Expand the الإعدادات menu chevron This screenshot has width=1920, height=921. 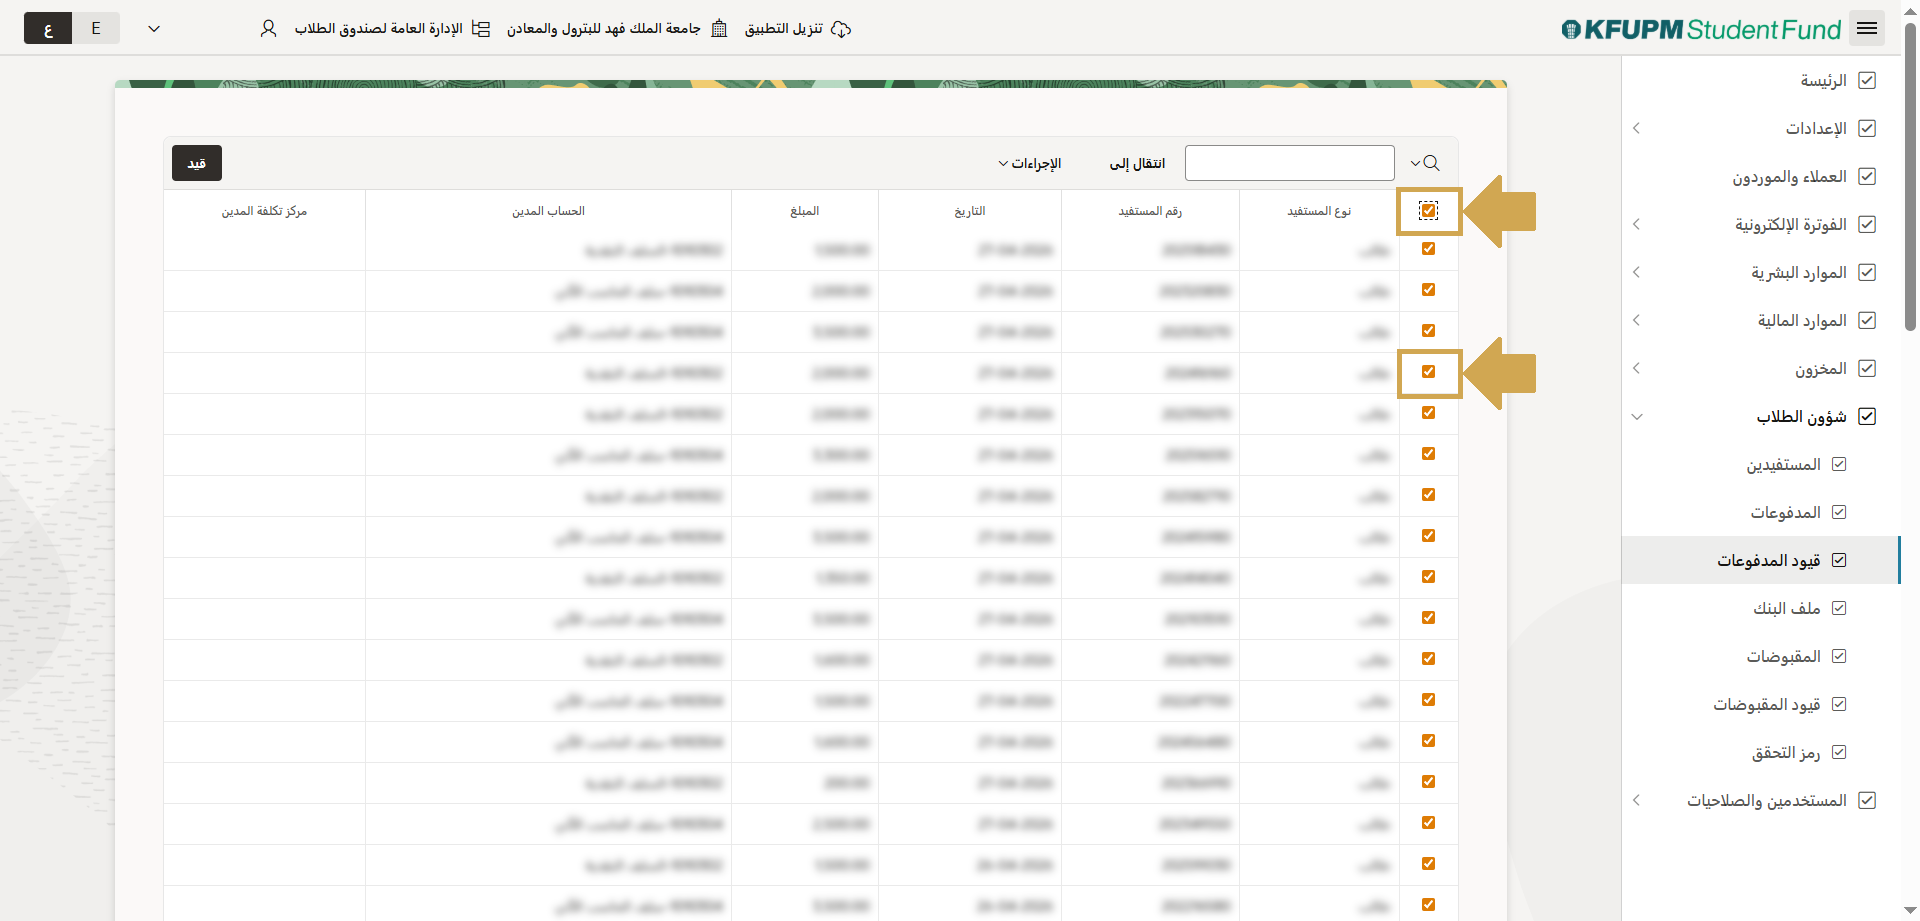pyautogui.click(x=1636, y=128)
